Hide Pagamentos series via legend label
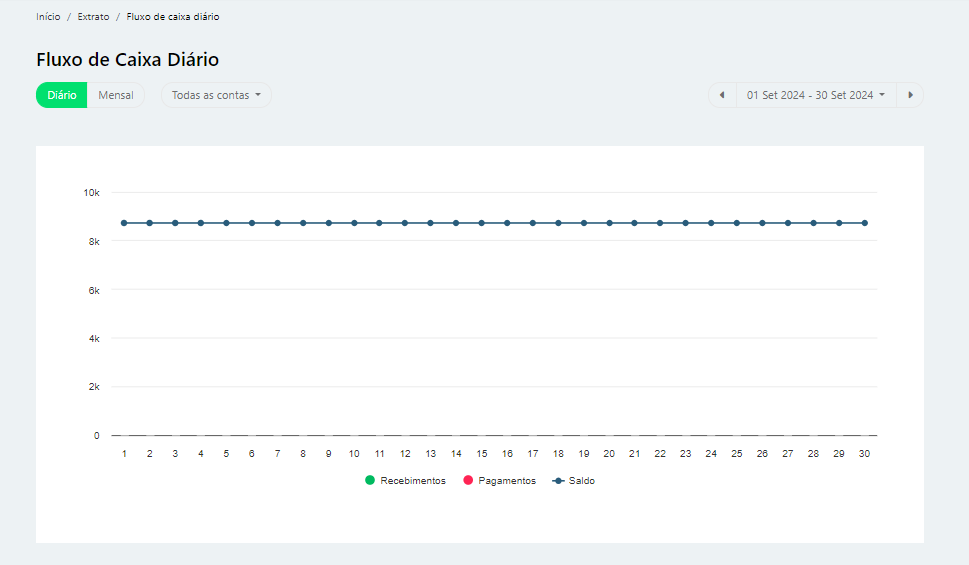969x565 pixels. [x=506, y=481]
